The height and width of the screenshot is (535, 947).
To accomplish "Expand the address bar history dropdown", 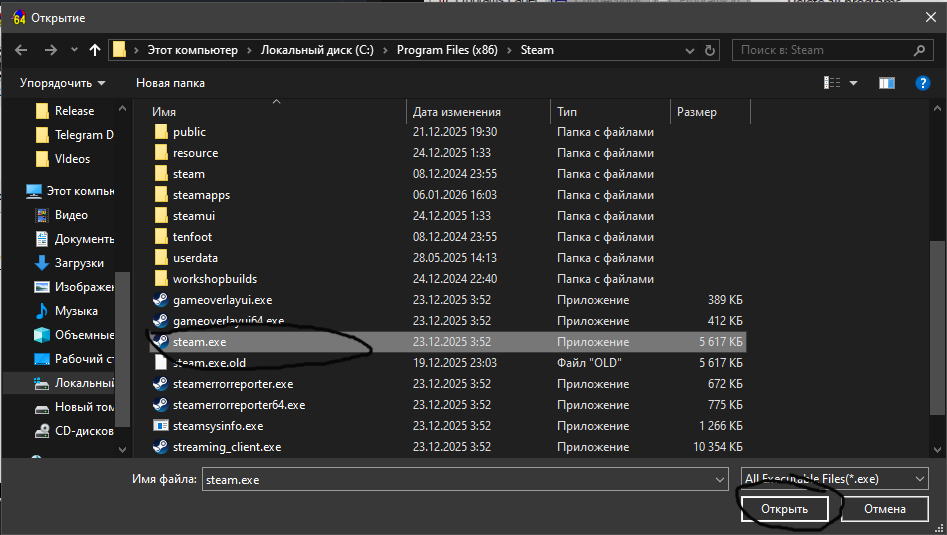I will click(690, 51).
